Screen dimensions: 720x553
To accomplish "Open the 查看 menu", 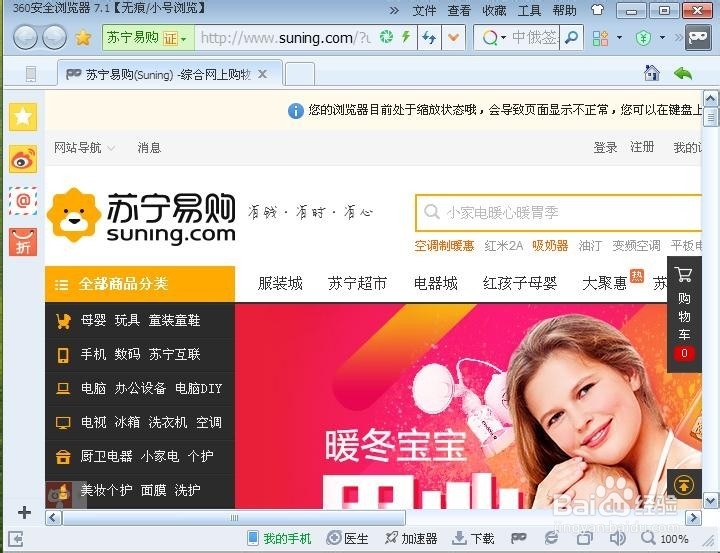I will tap(459, 10).
